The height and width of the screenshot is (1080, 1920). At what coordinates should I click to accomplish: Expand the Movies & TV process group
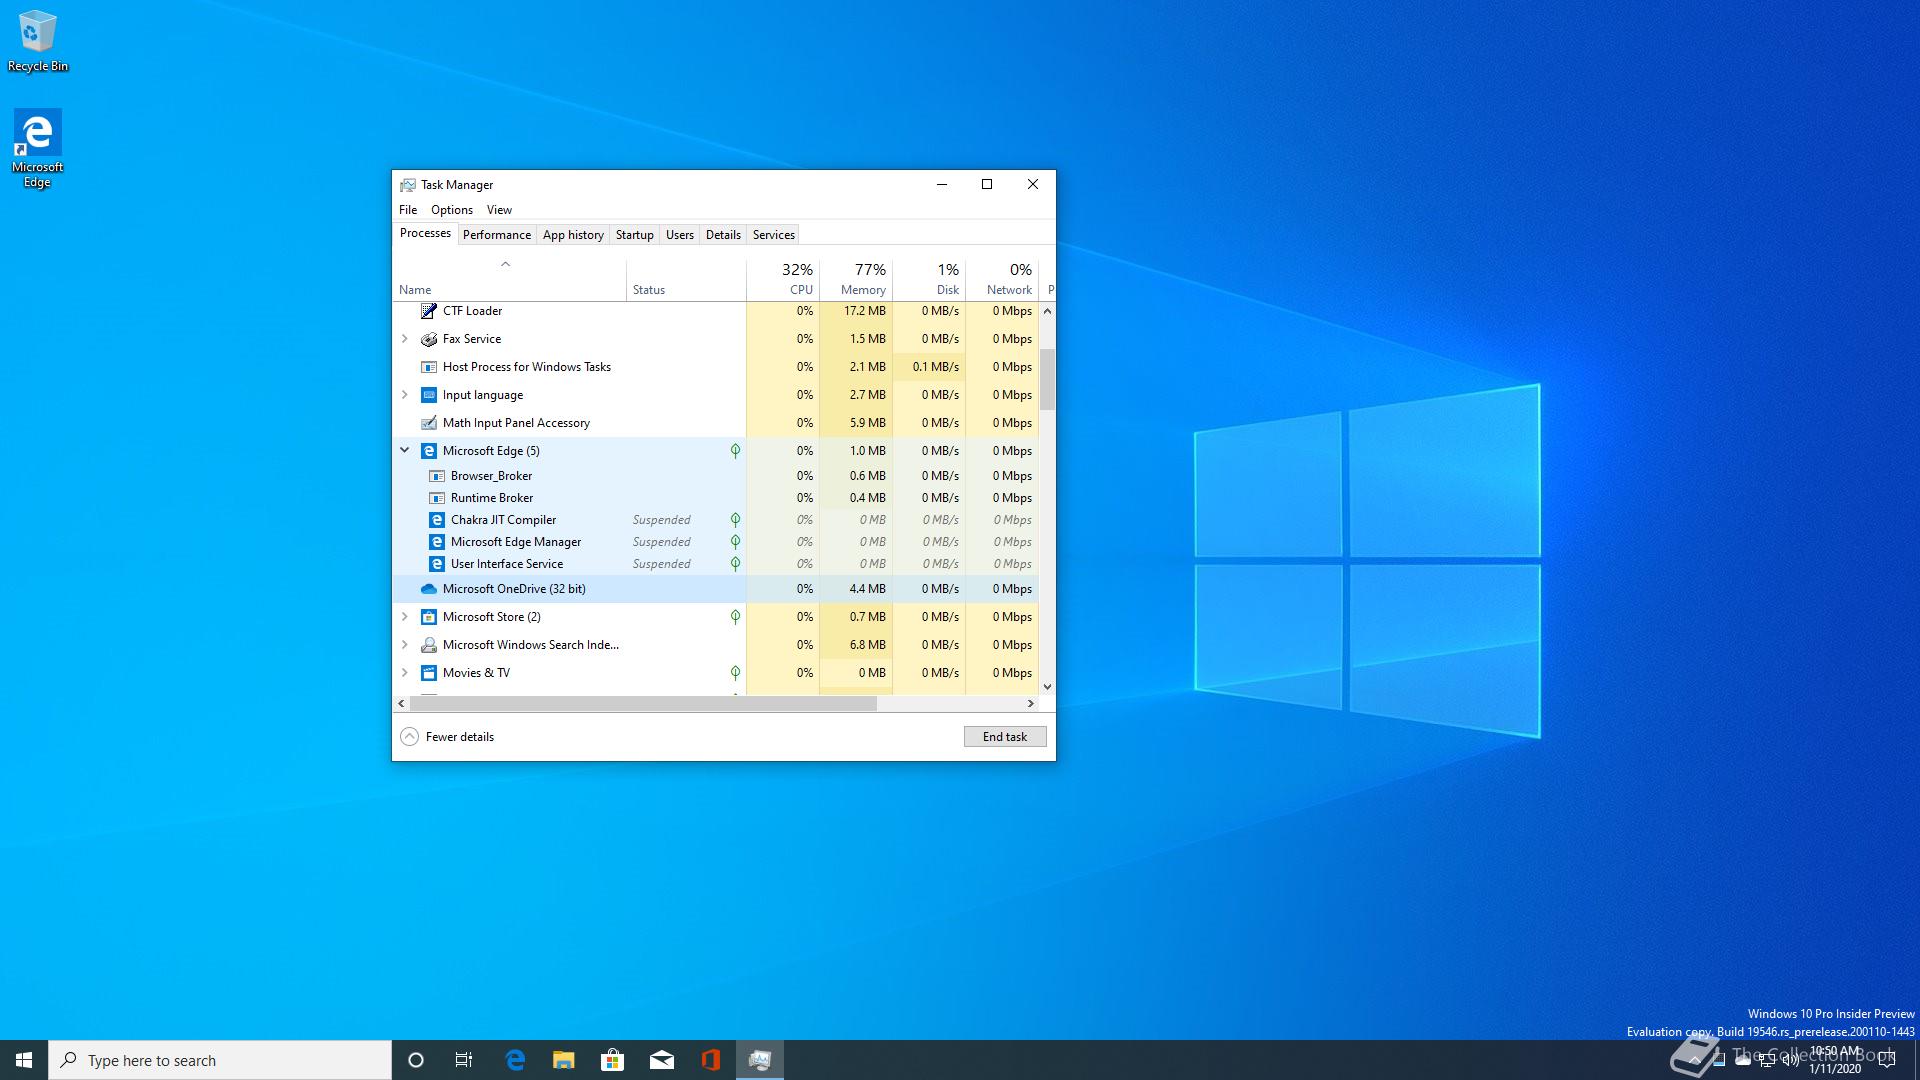405,673
